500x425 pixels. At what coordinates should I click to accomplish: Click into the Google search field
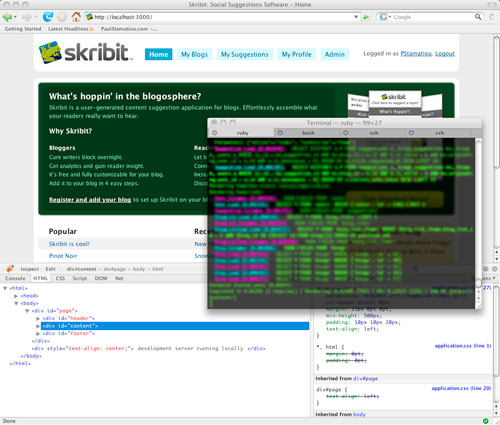[432, 17]
